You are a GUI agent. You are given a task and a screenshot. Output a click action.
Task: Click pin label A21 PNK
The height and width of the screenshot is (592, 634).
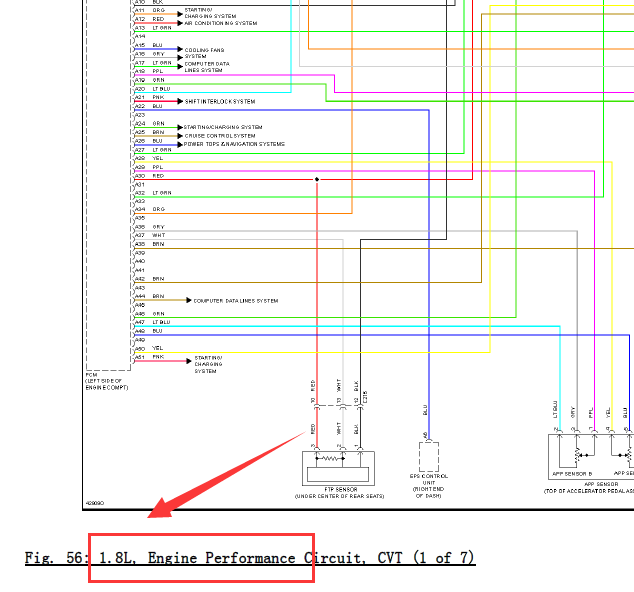pyautogui.click(x=149, y=97)
